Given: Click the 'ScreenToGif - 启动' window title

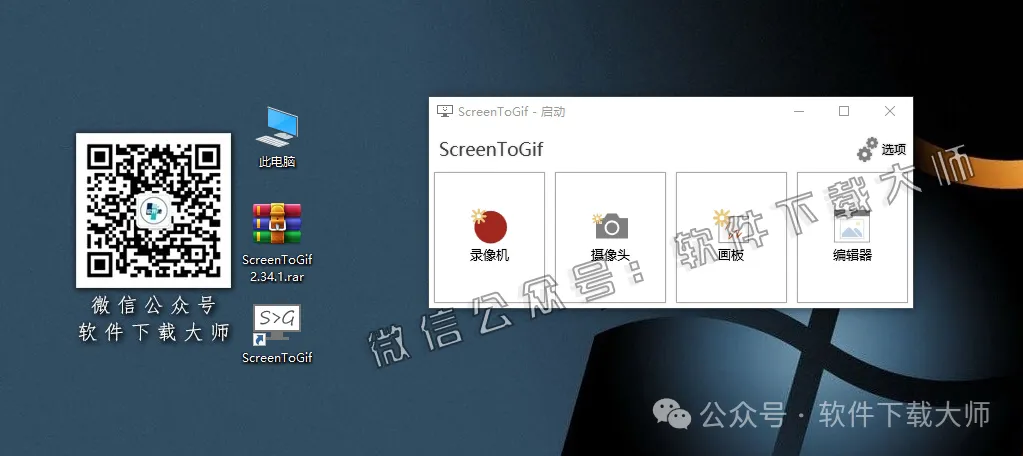Looking at the screenshot, I should coord(512,112).
